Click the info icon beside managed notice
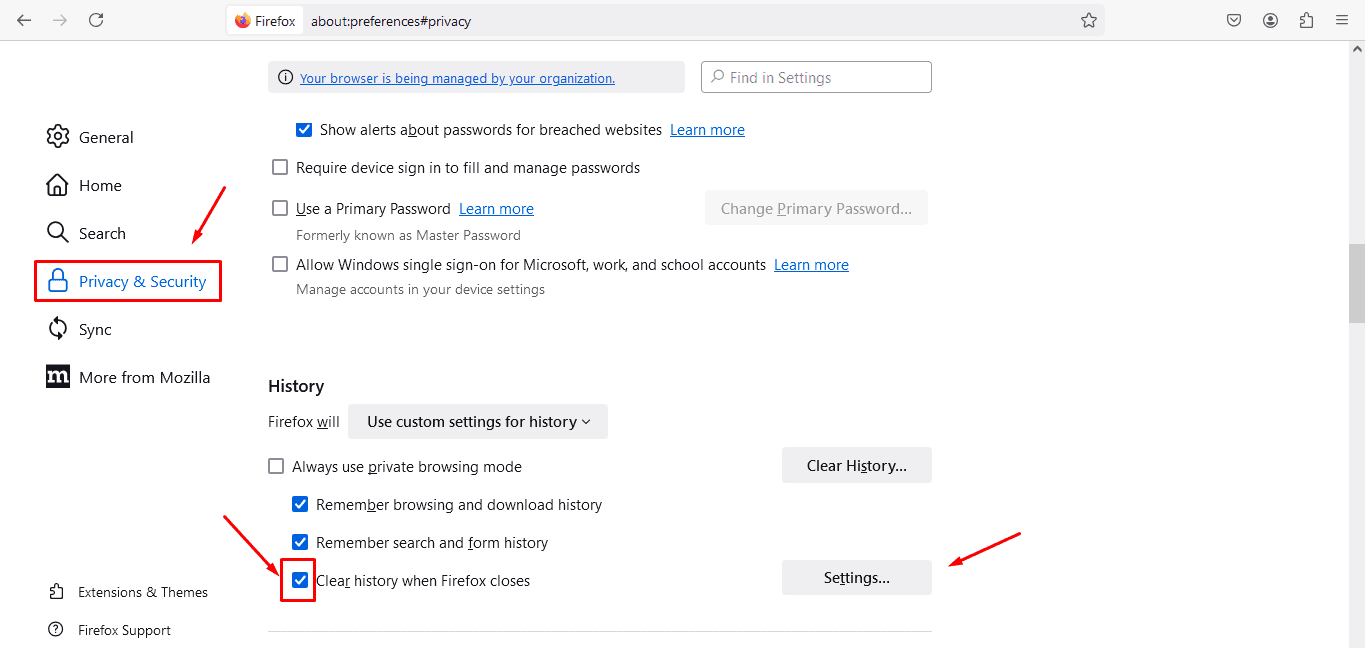 point(286,78)
